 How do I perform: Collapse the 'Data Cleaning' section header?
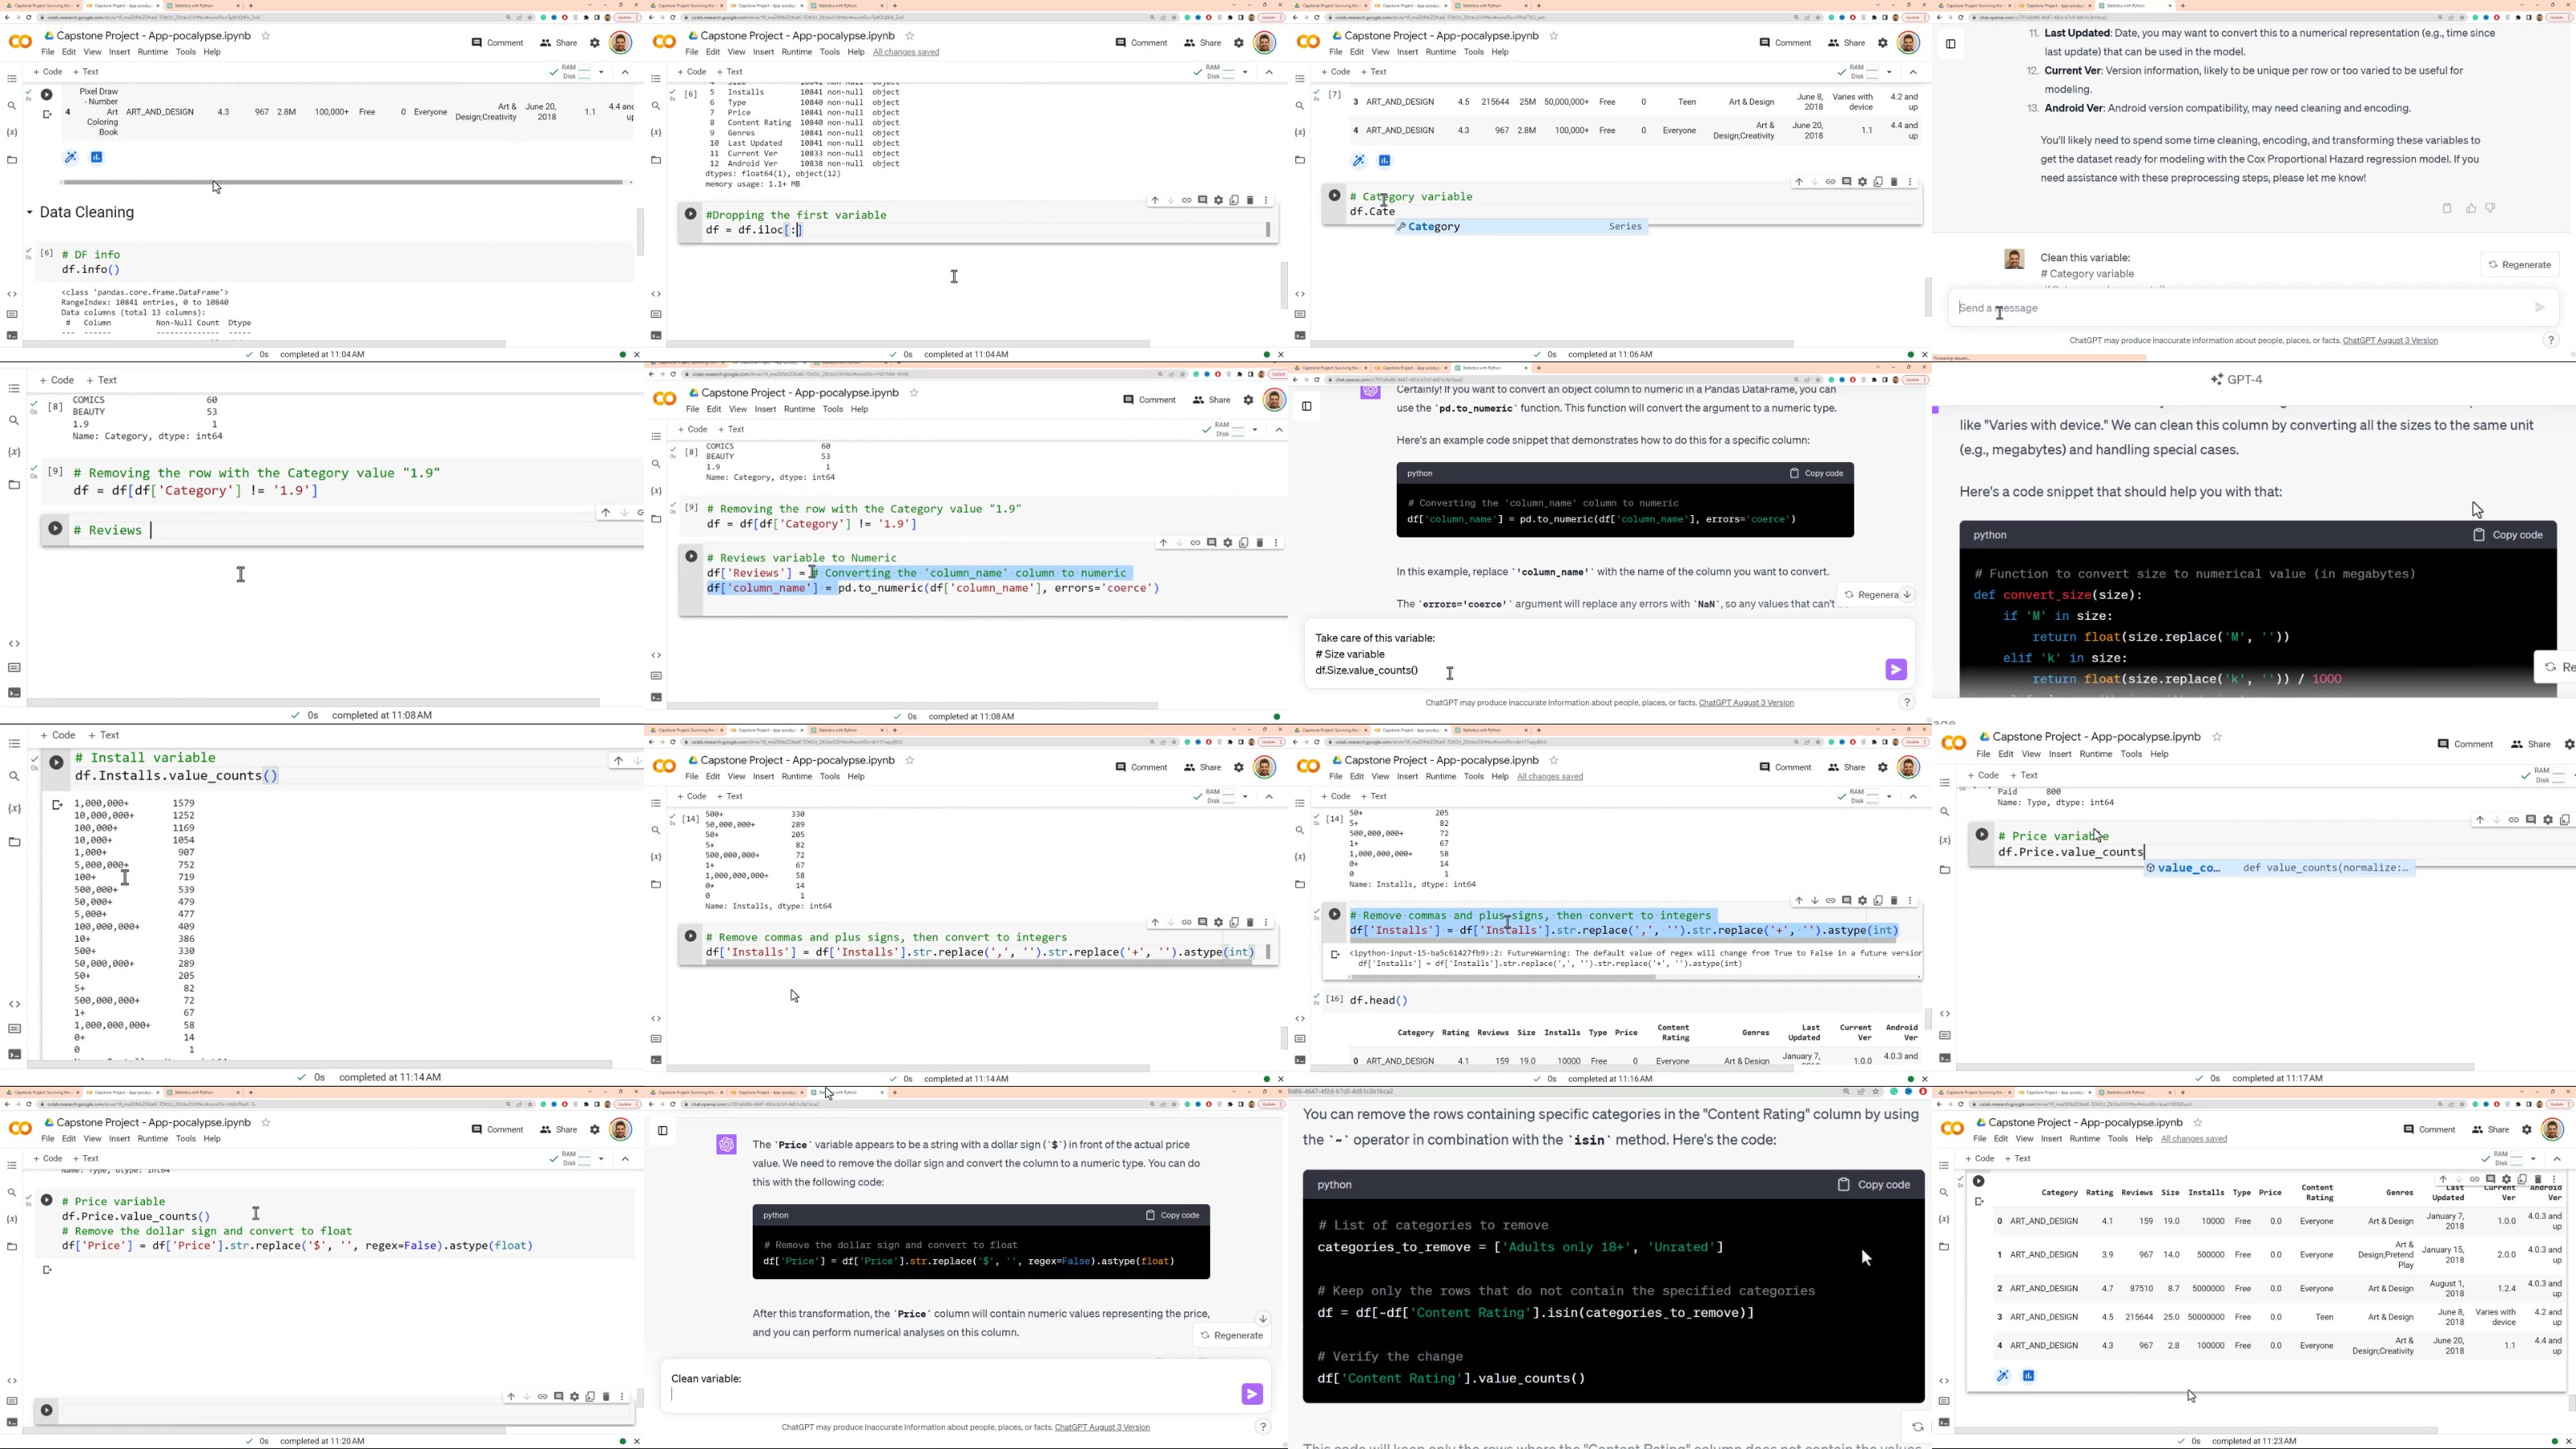point(29,212)
